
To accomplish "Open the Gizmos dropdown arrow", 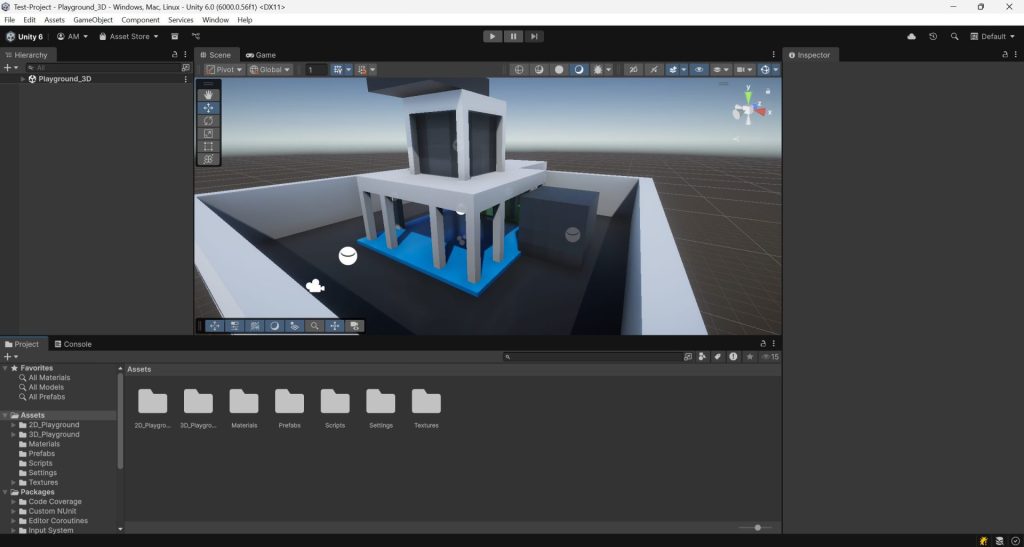I will point(776,69).
